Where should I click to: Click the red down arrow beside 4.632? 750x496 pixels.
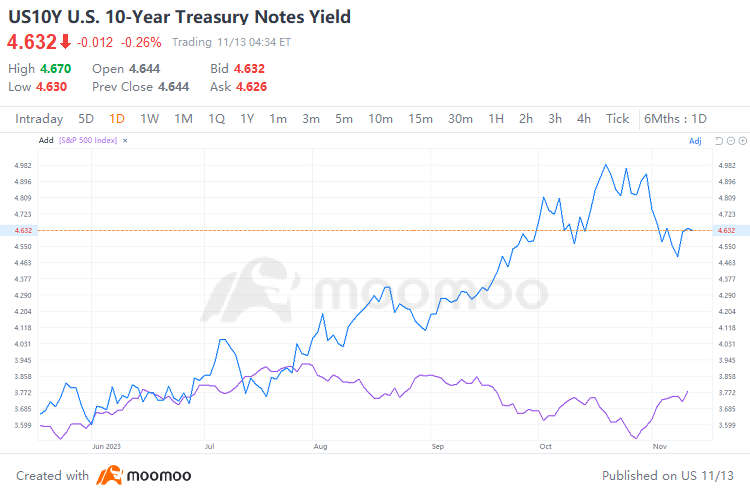click(x=65, y=42)
